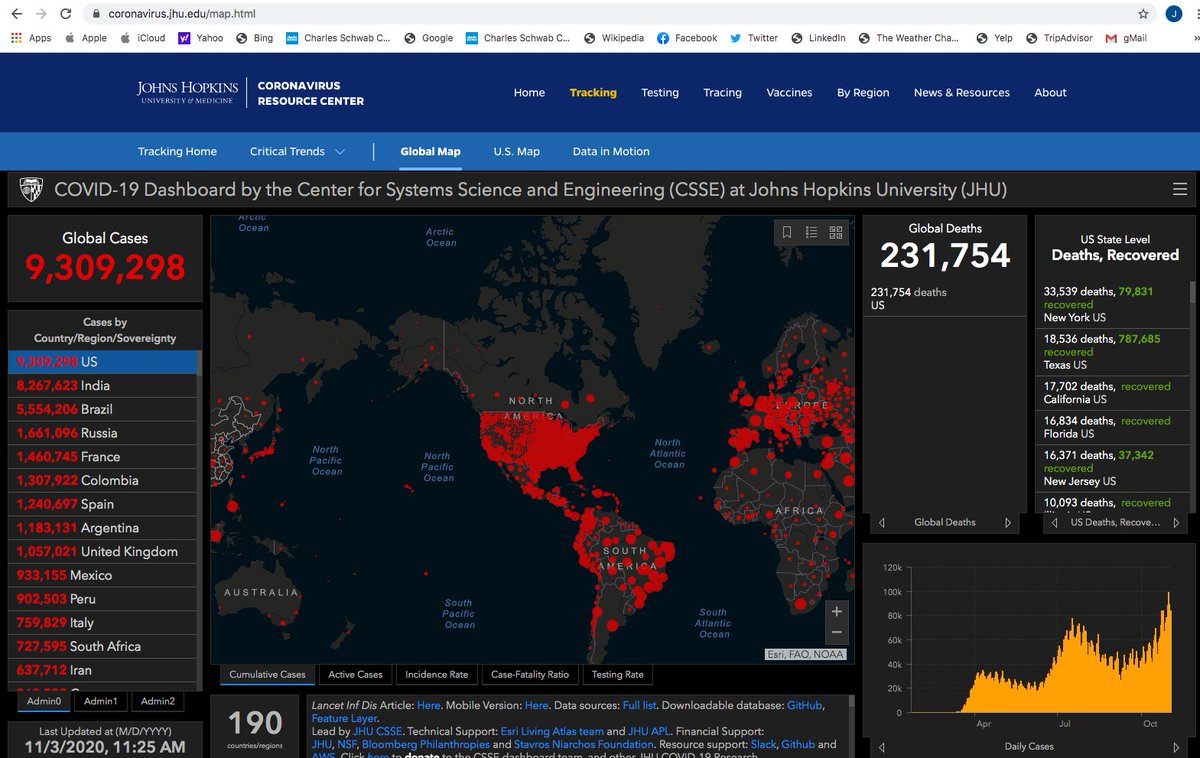Zoom in on the map with plus
This screenshot has width=1200, height=758.
(836, 611)
